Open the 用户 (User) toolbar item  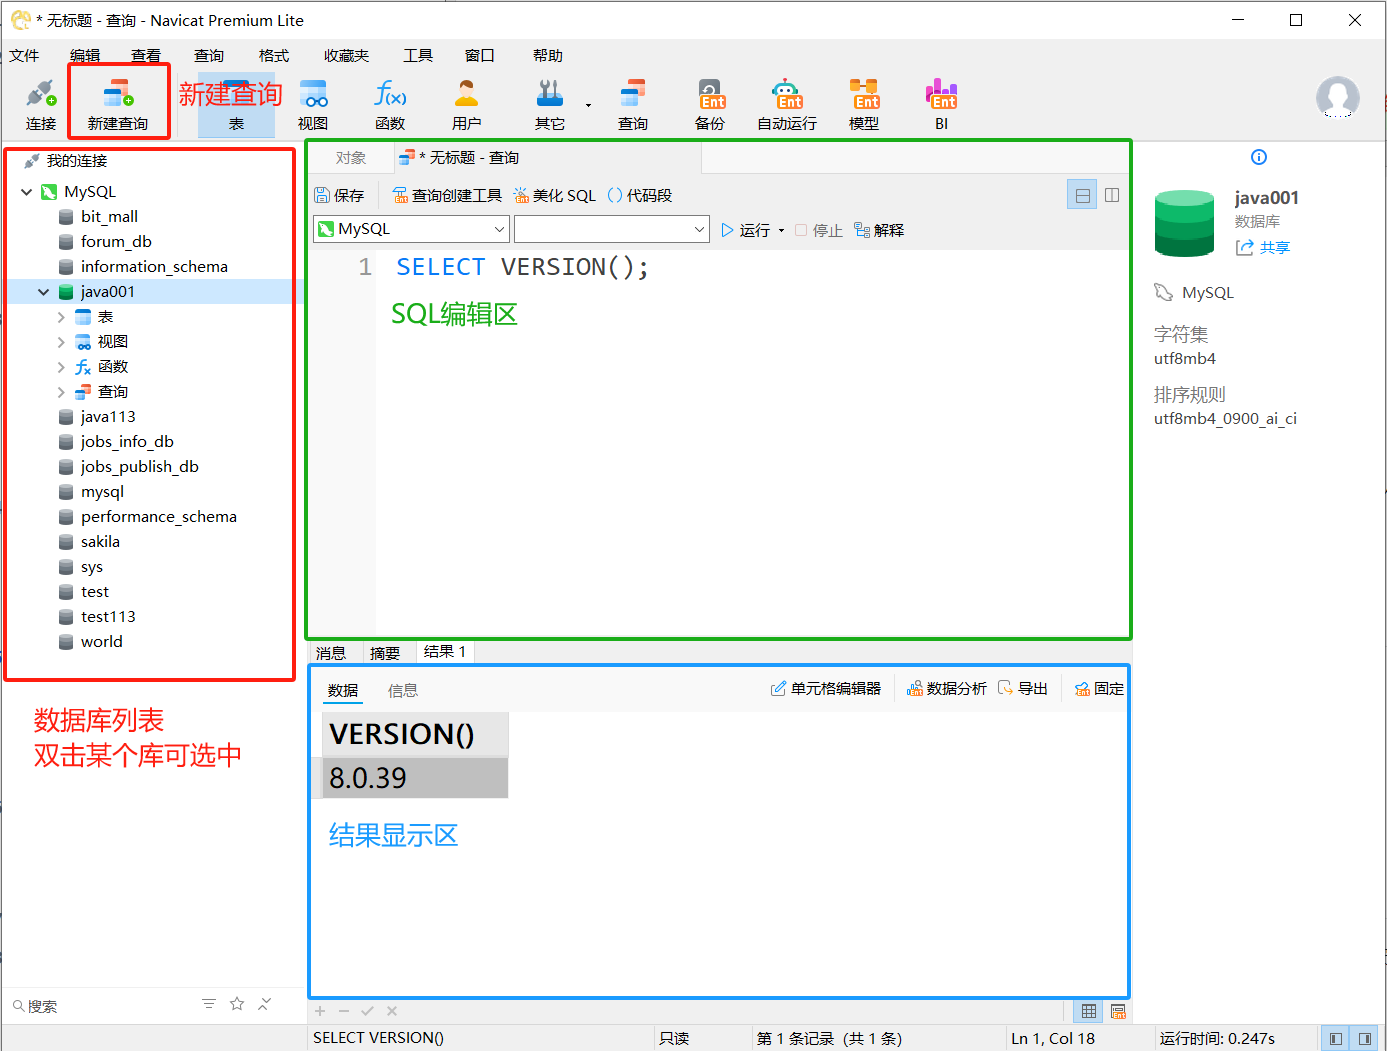pyautogui.click(x=466, y=105)
